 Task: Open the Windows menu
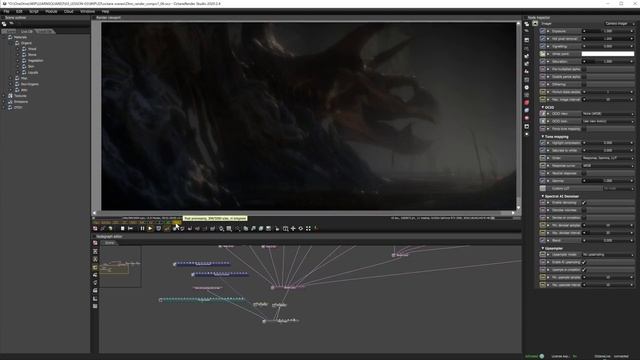click(87, 11)
